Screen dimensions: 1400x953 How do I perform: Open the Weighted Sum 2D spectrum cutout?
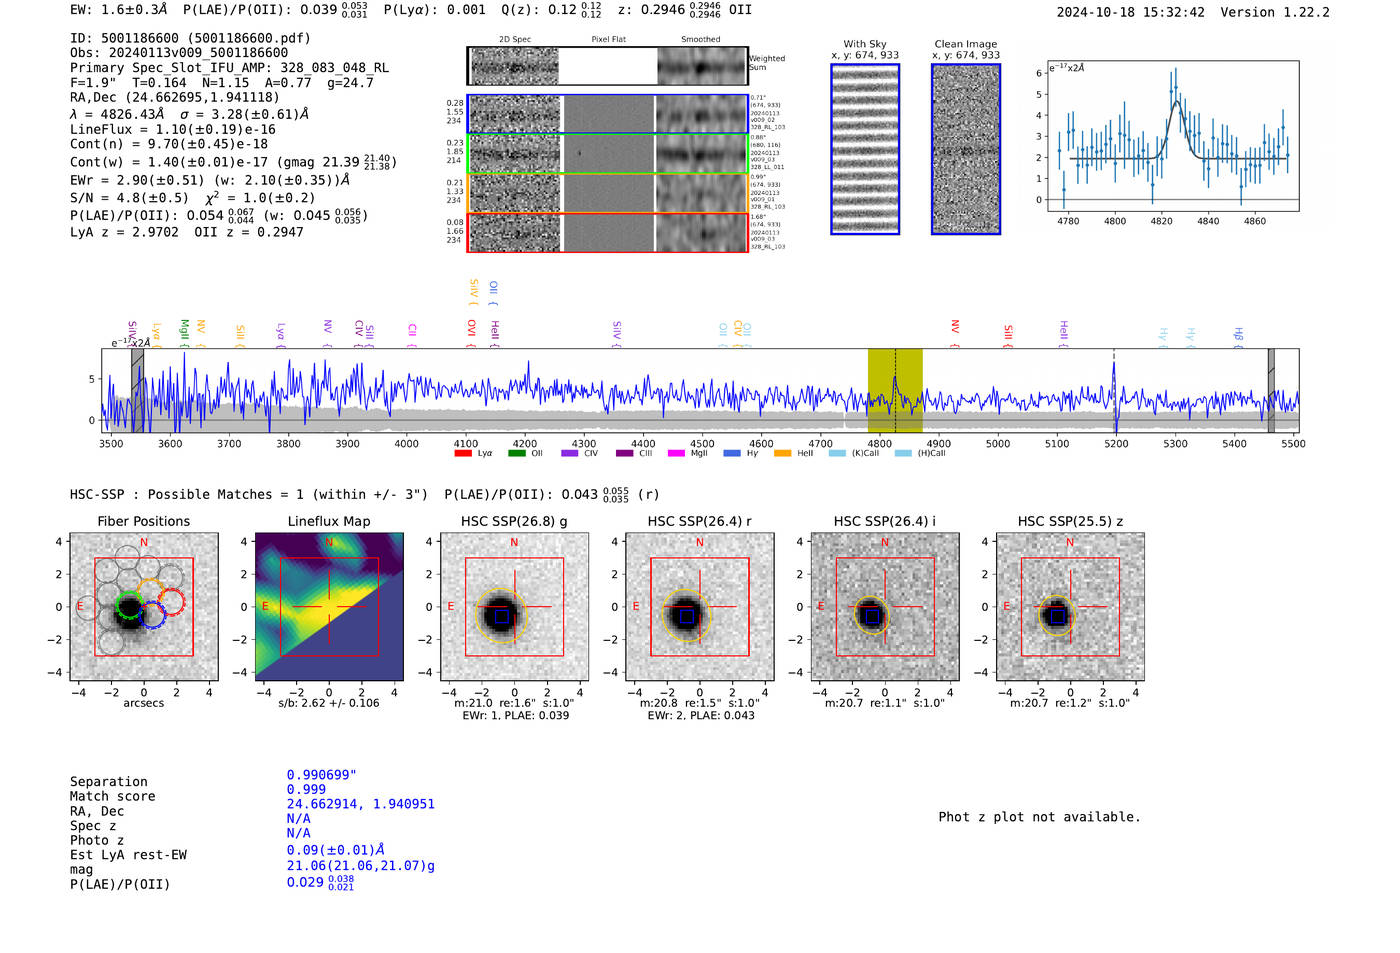pos(607,66)
